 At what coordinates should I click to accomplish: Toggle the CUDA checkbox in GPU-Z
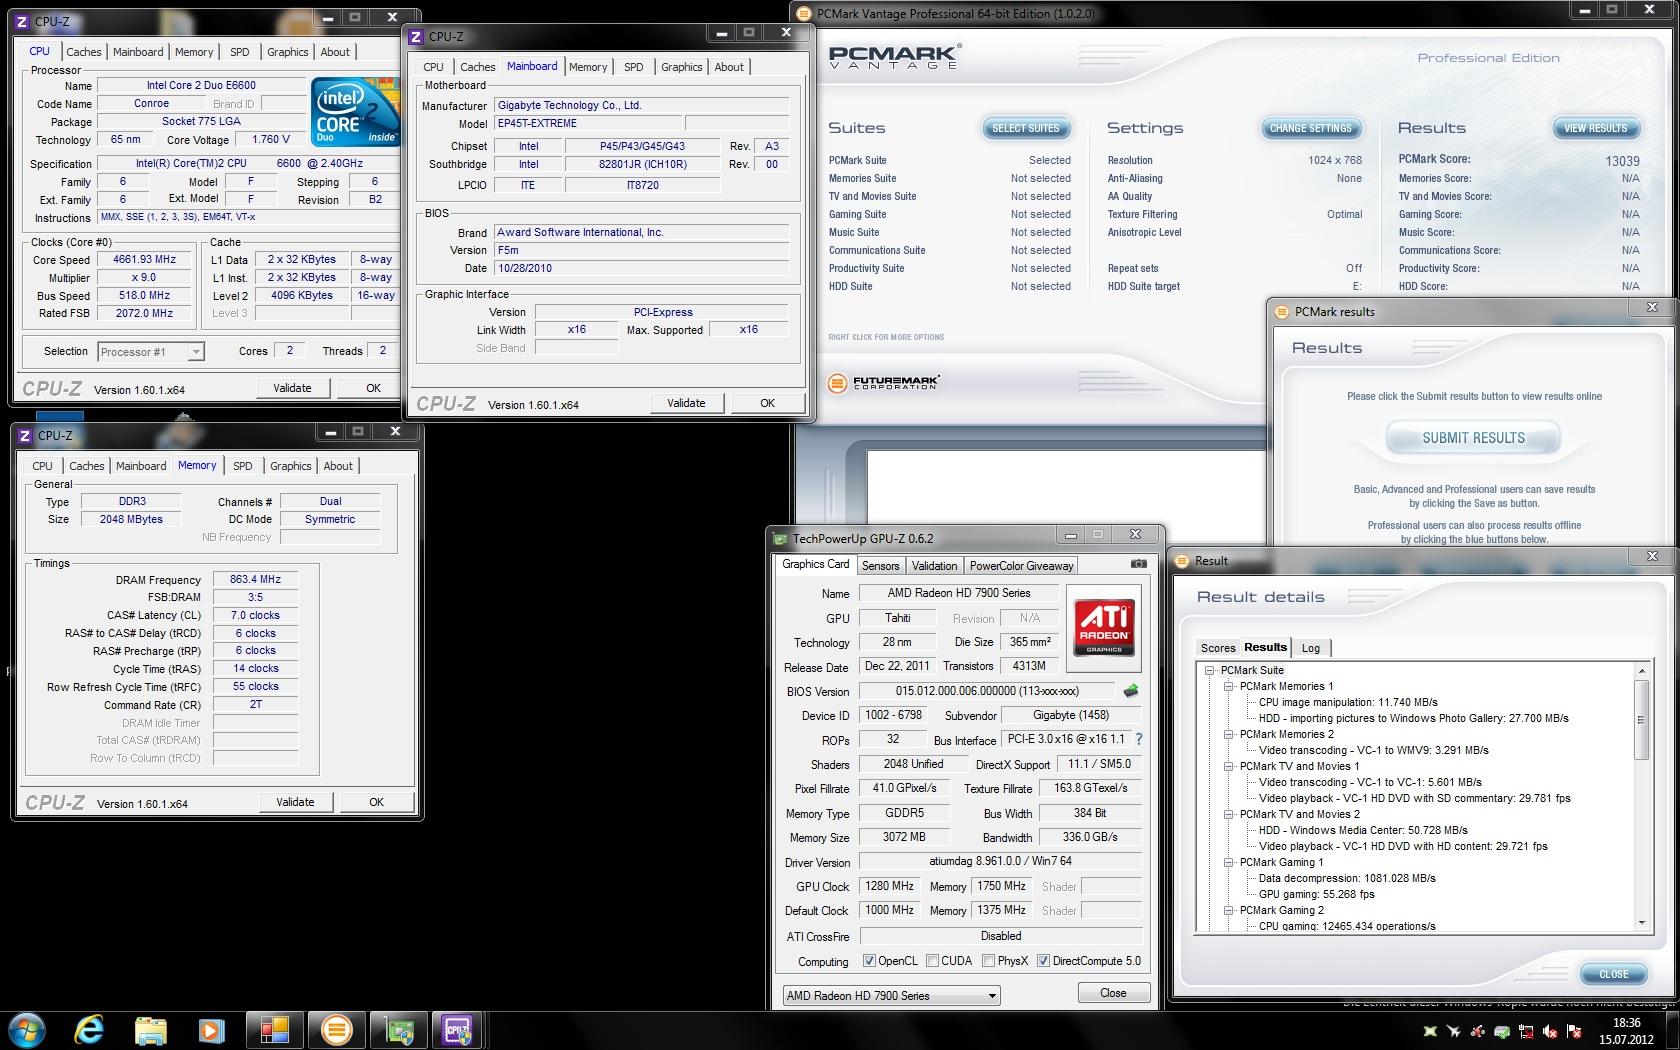(x=932, y=961)
